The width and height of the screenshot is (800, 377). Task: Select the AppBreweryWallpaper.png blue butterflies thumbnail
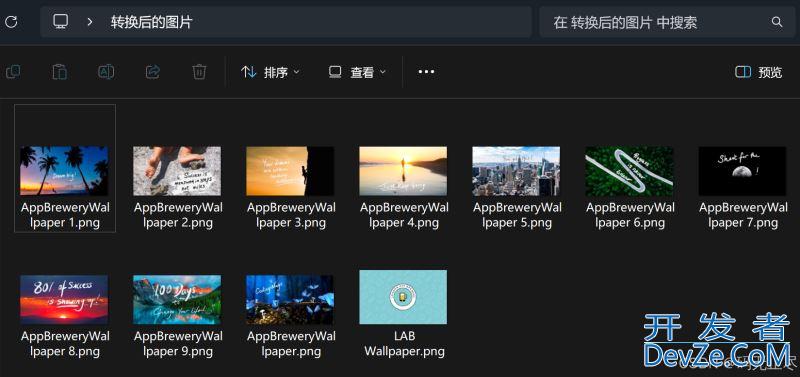[290, 299]
